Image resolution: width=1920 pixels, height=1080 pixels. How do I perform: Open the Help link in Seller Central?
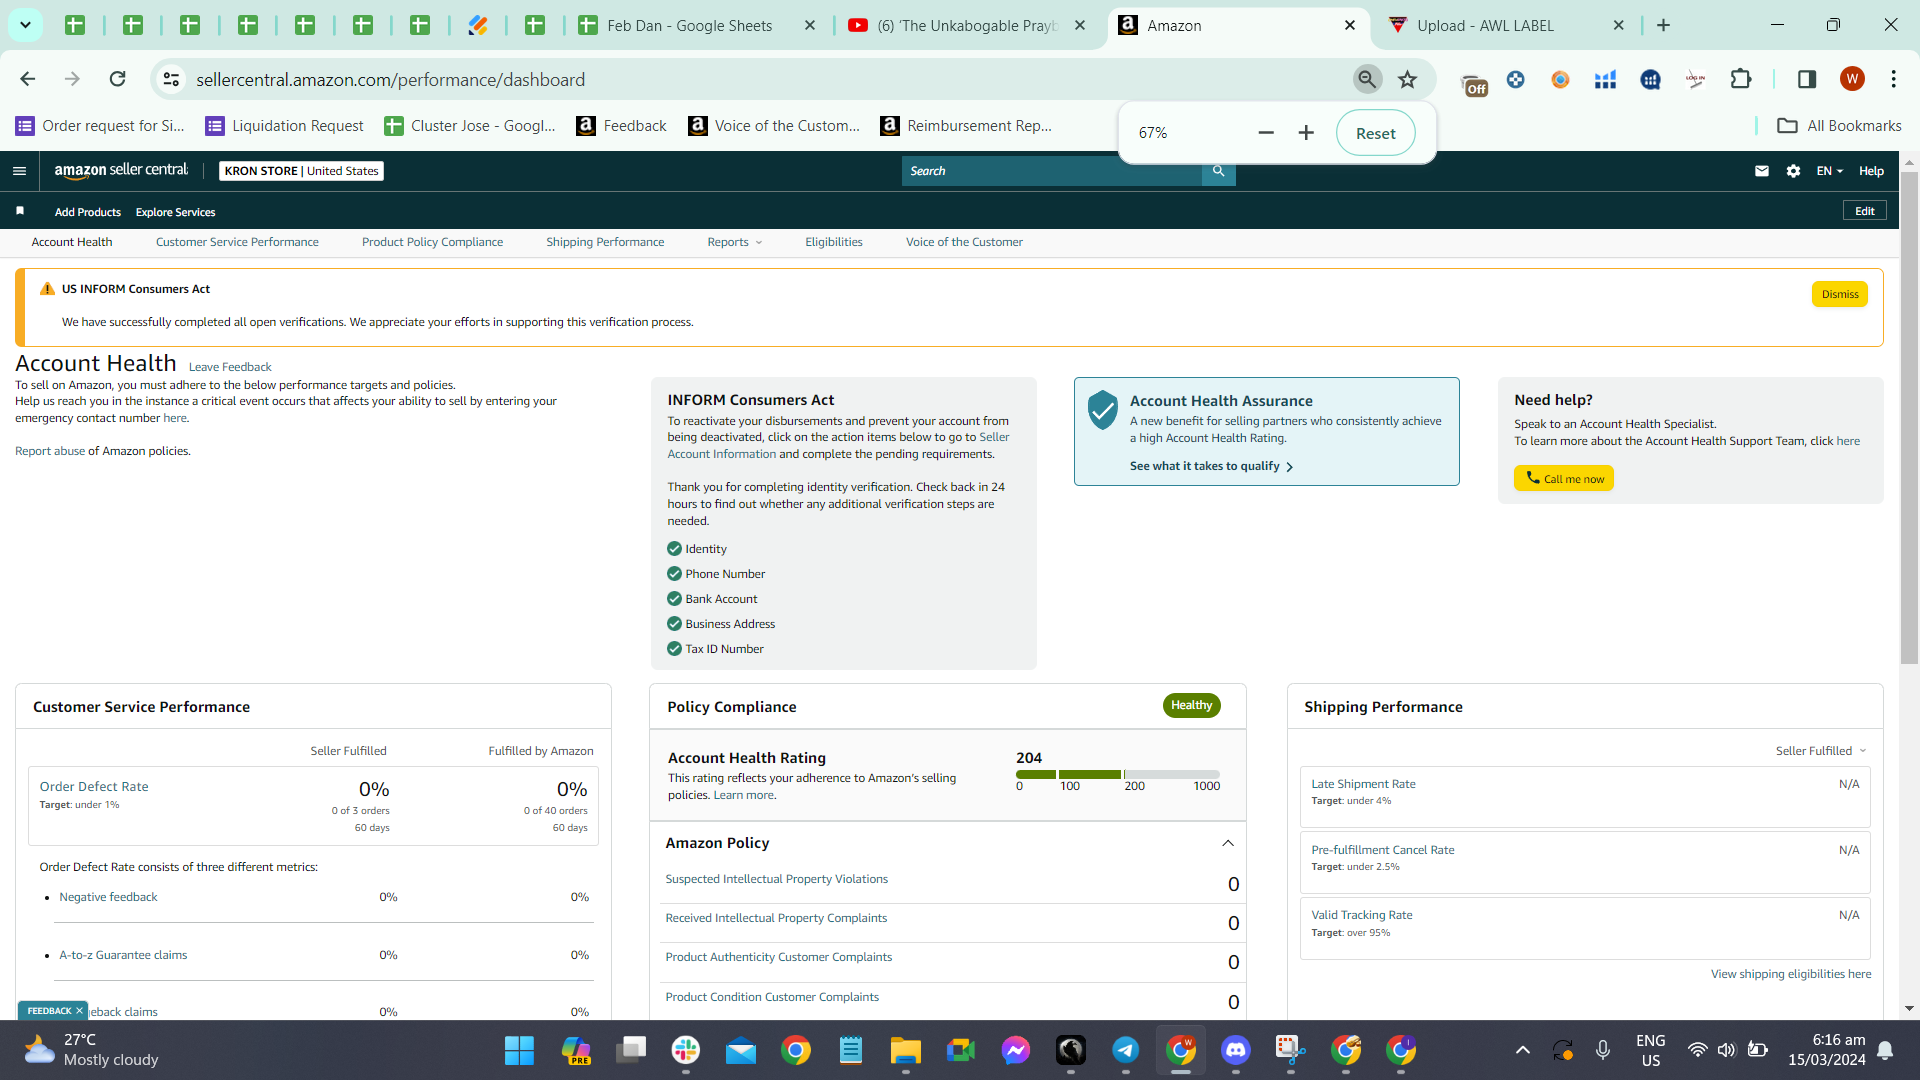click(x=1871, y=171)
